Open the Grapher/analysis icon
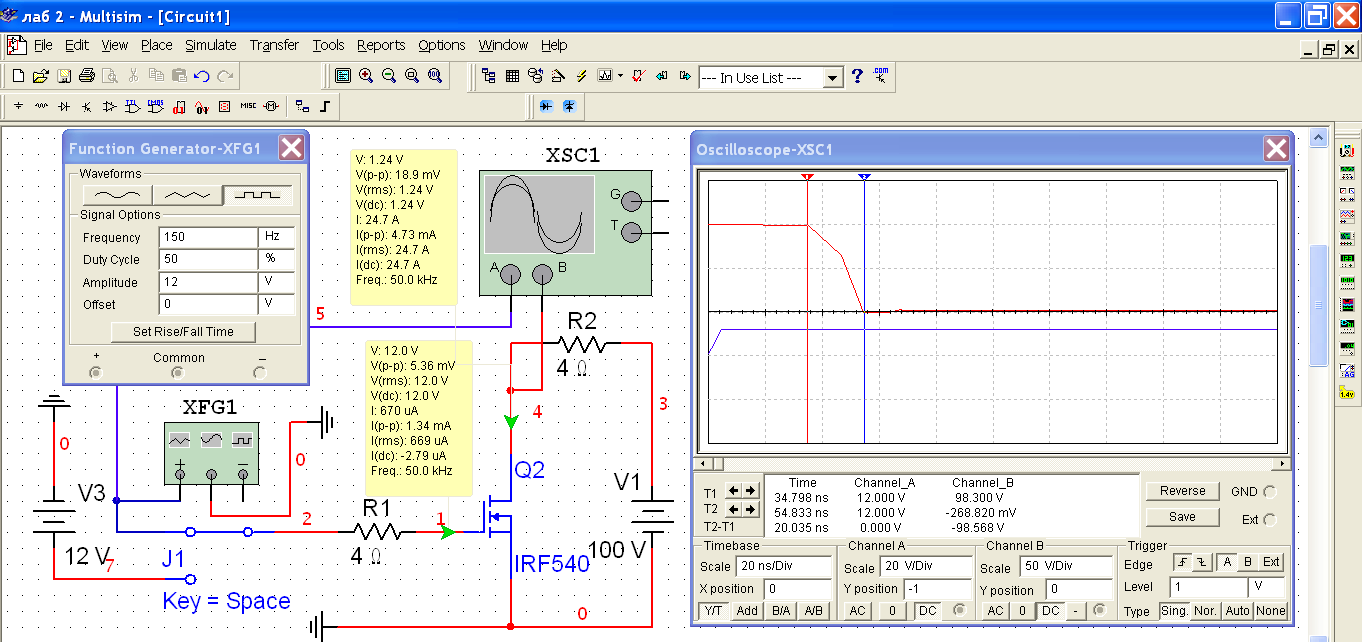The image size is (1362, 642). [x=605, y=76]
